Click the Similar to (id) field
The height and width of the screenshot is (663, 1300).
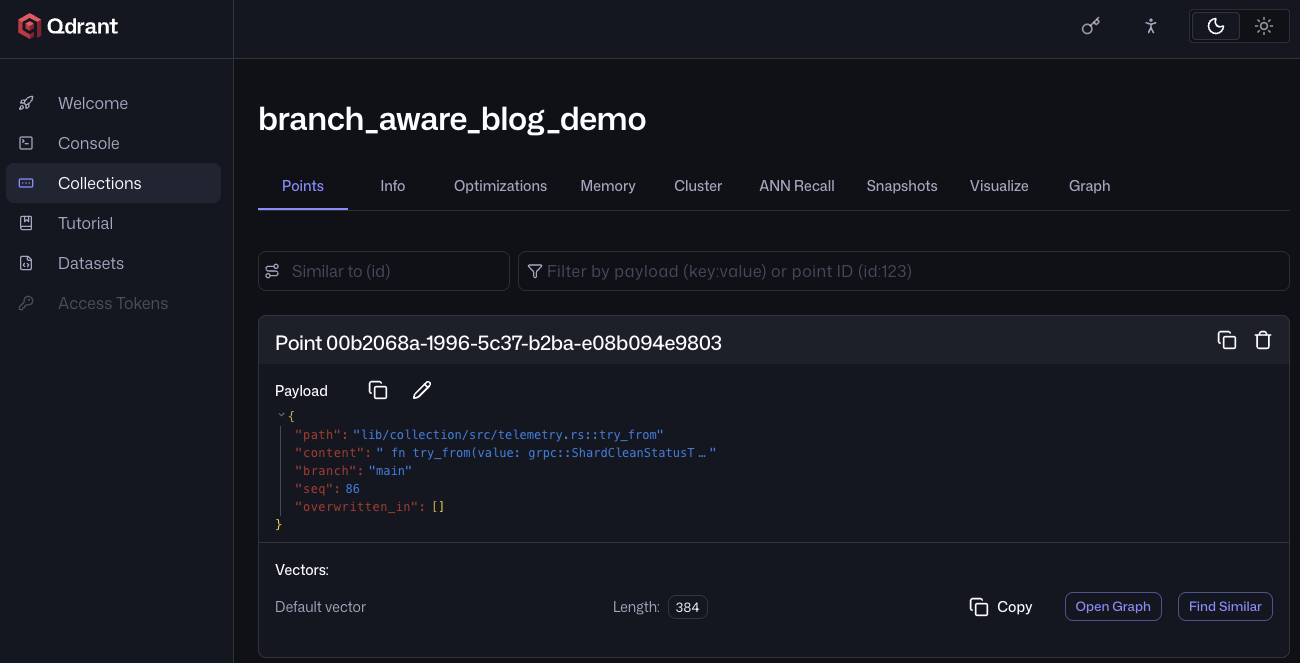(384, 271)
